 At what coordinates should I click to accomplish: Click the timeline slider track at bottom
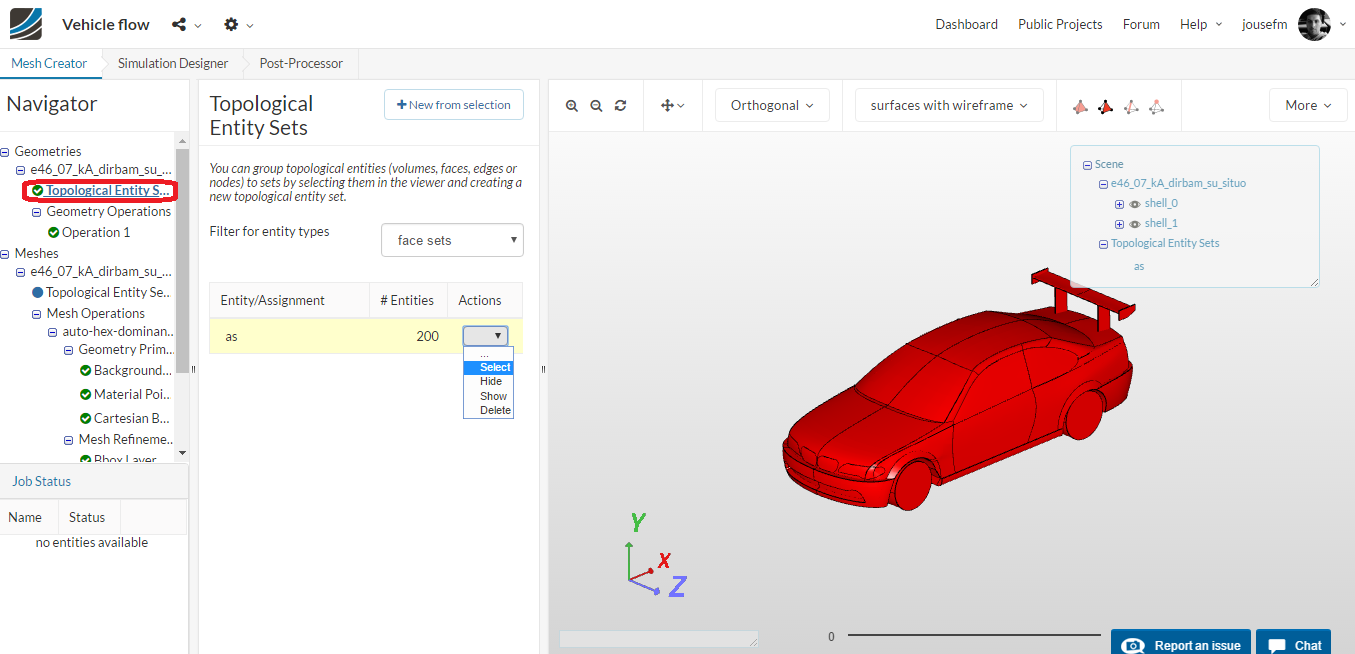(973, 635)
